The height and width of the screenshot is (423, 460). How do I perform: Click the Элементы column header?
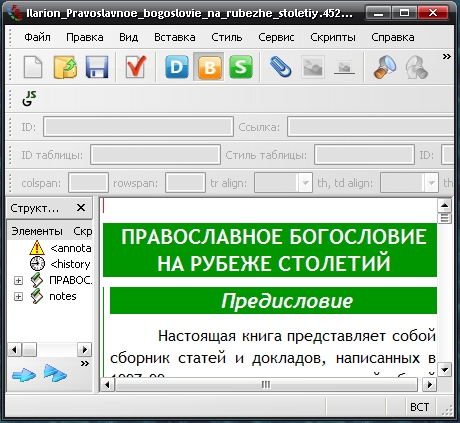(x=37, y=231)
